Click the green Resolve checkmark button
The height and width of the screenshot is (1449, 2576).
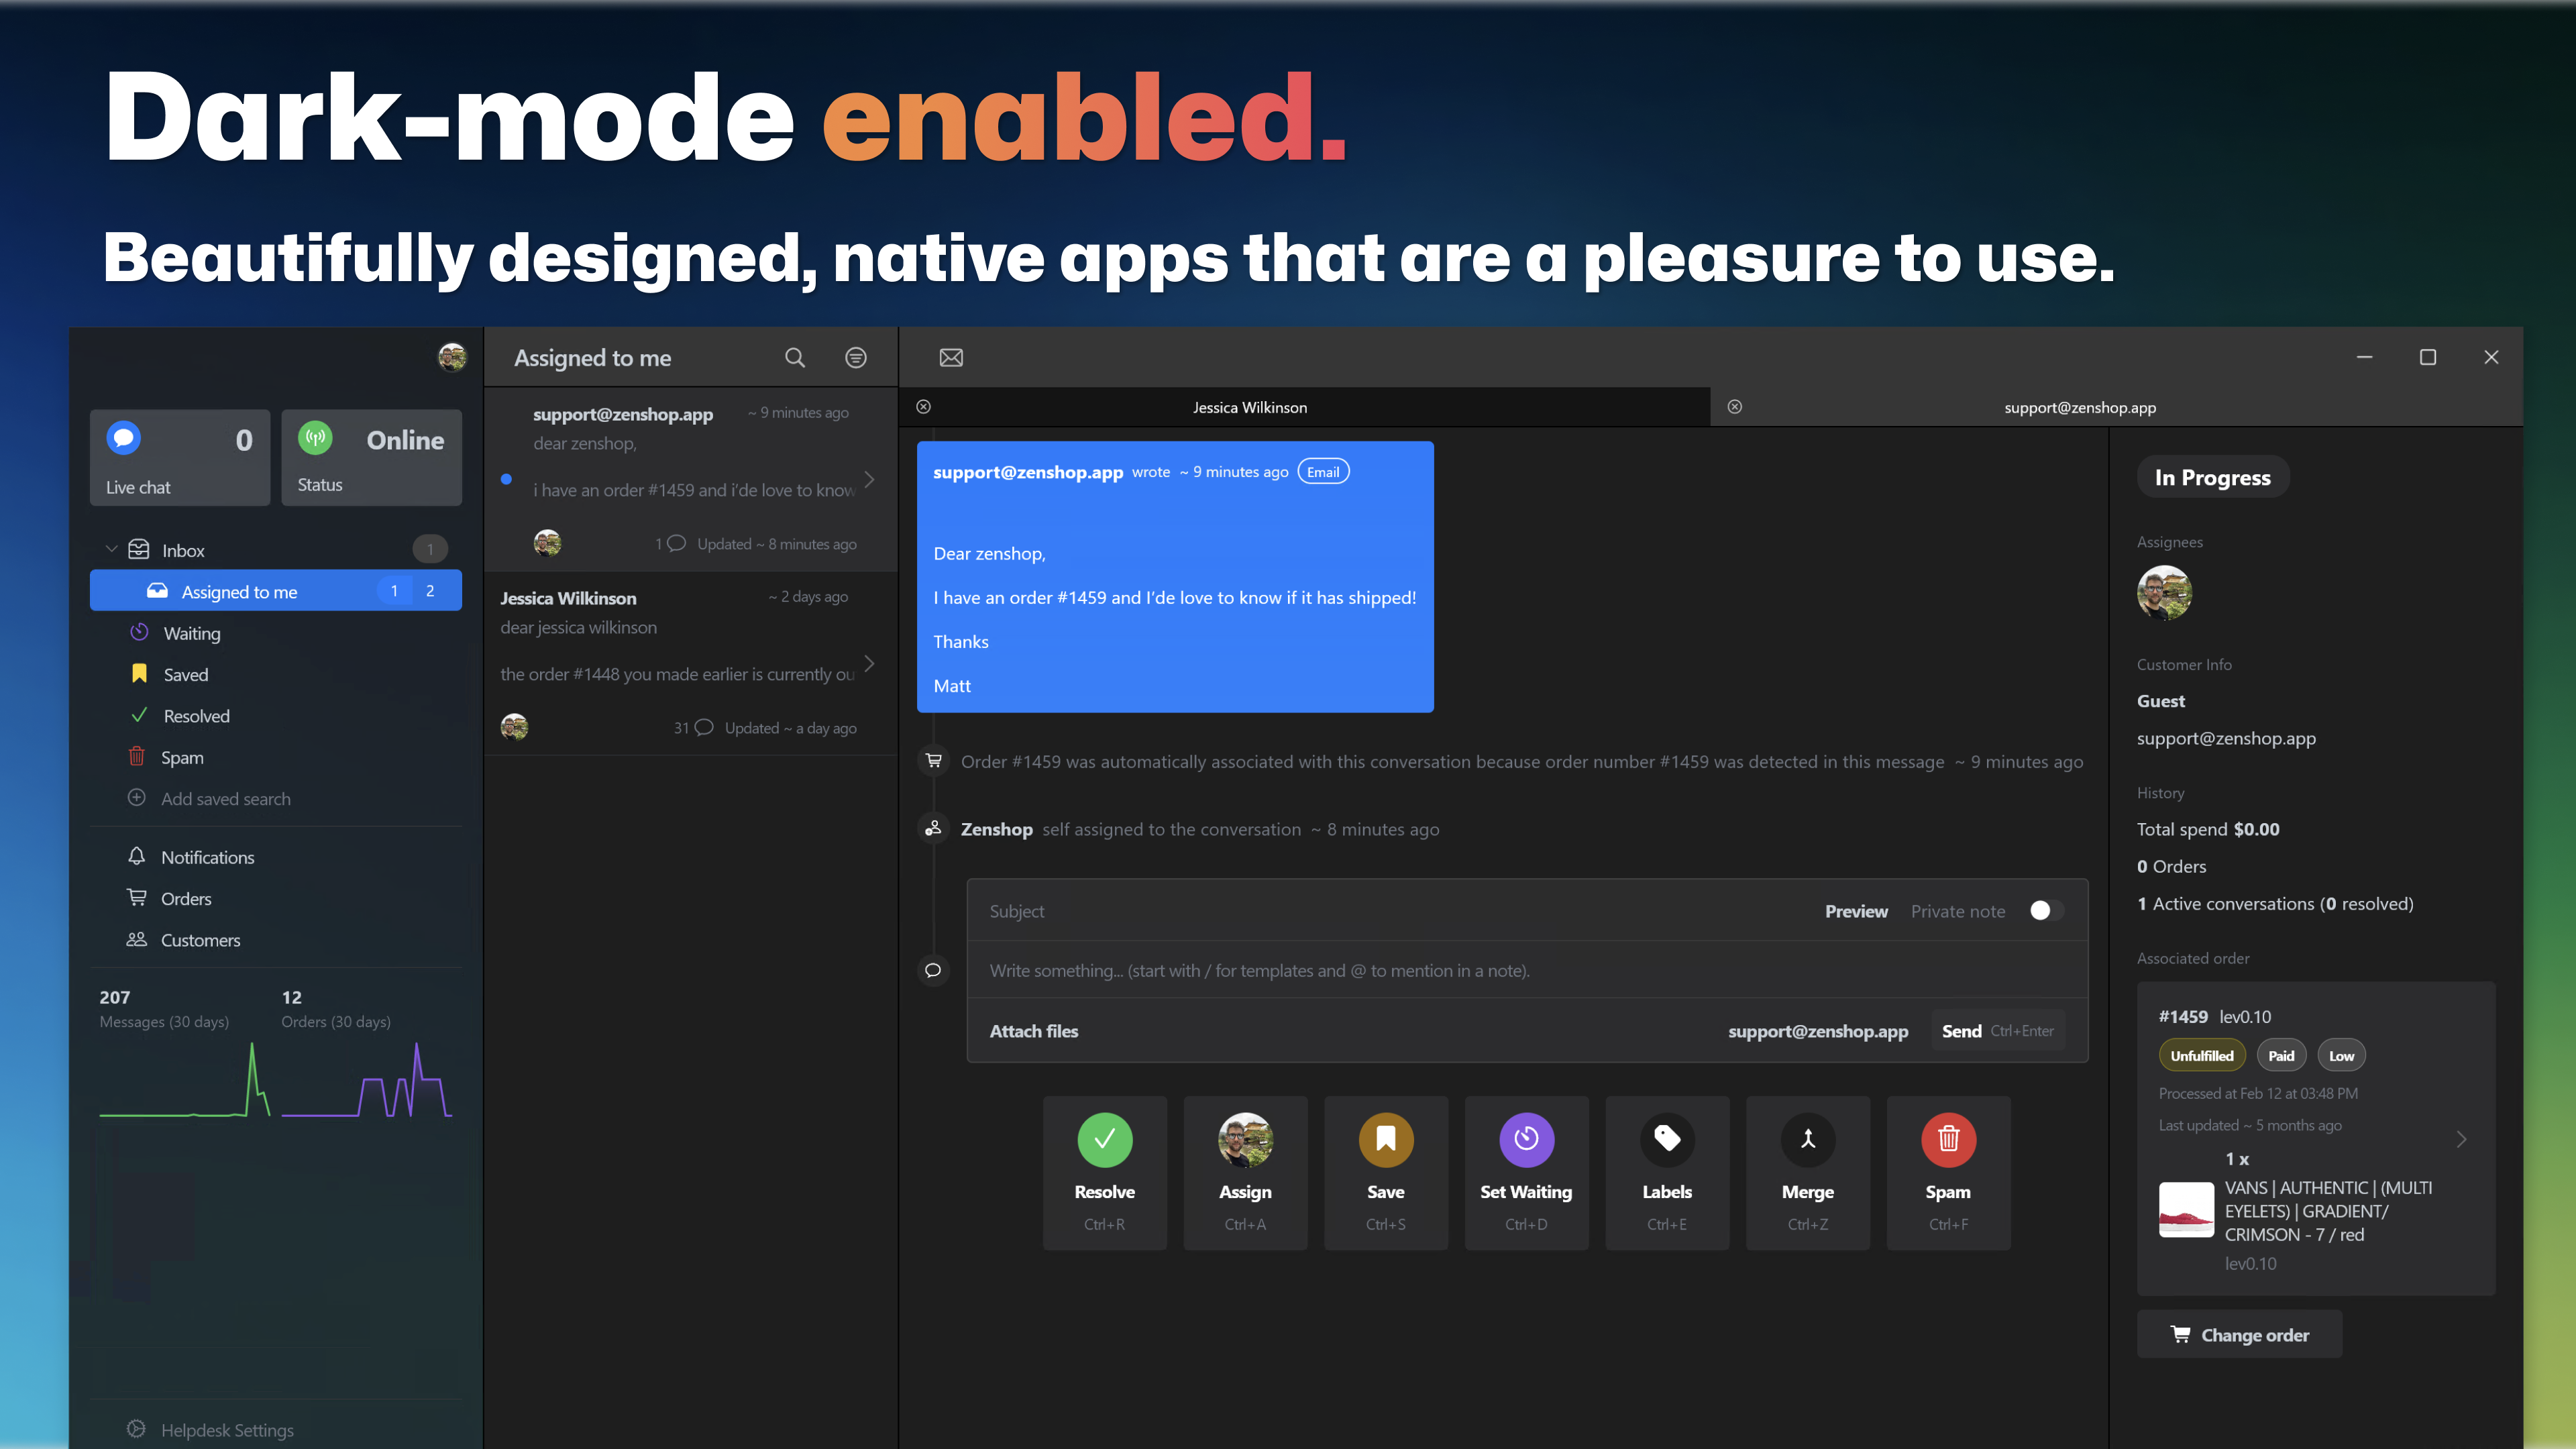click(x=1104, y=1140)
